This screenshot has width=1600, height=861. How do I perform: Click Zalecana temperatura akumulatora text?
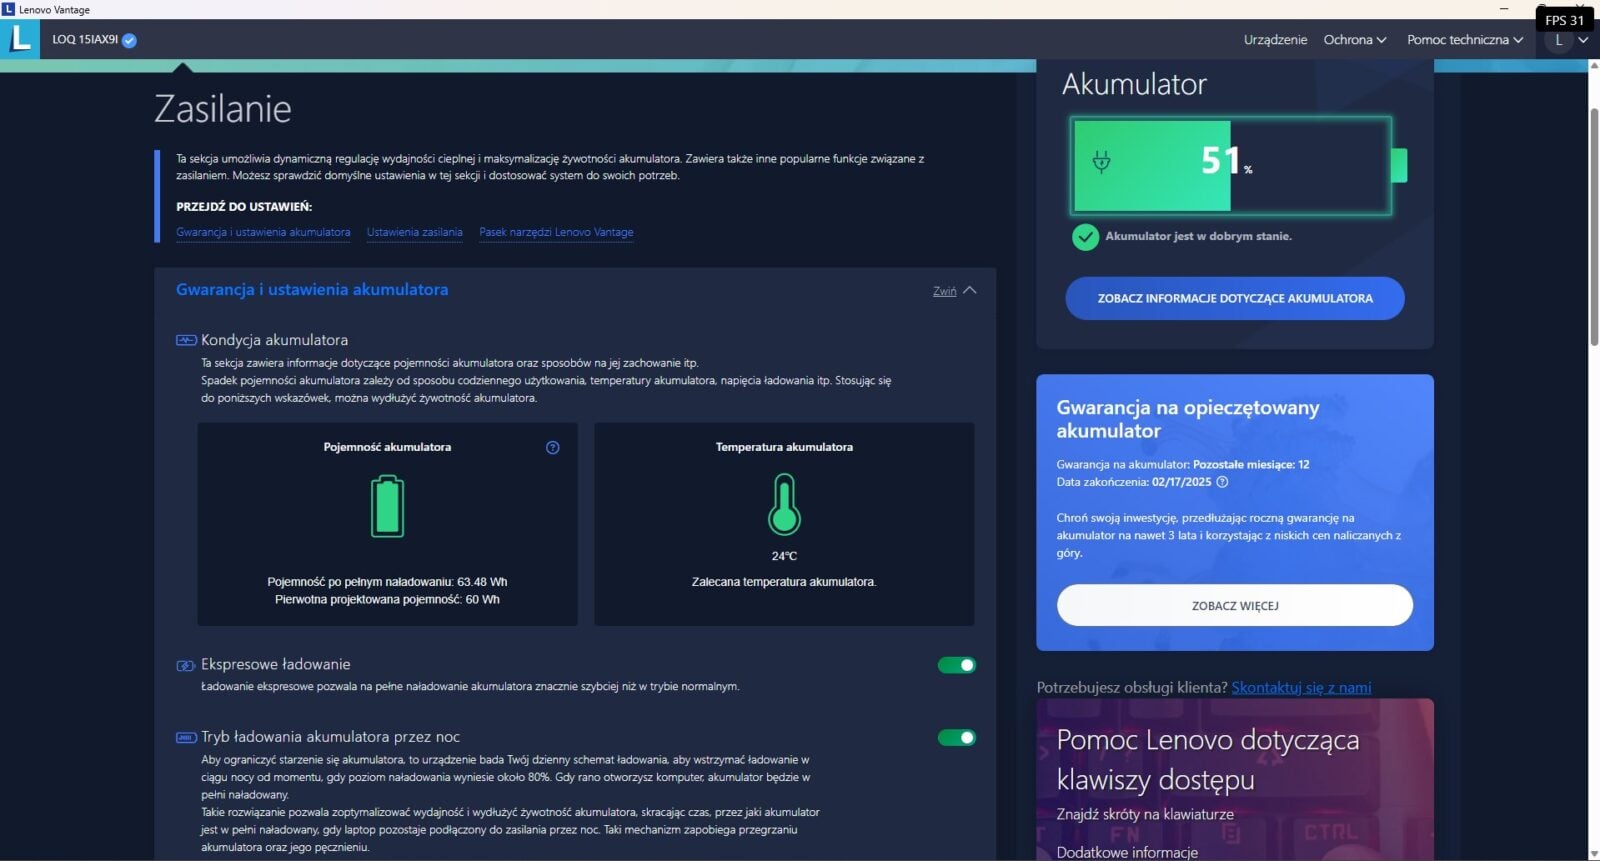pyautogui.click(x=784, y=582)
